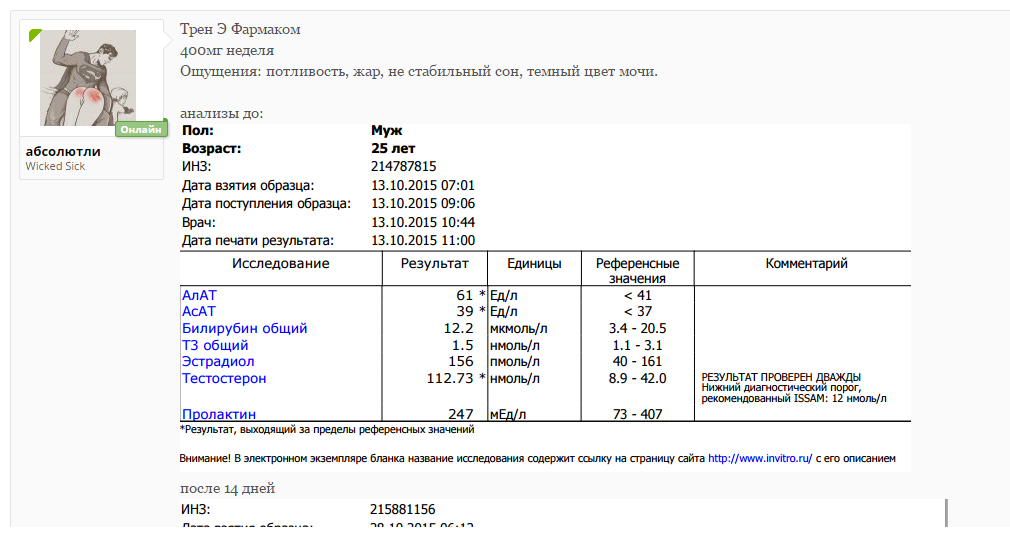Click the Исследование column header
The width and height of the screenshot is (1010, 555).
(x=280, y=264)
